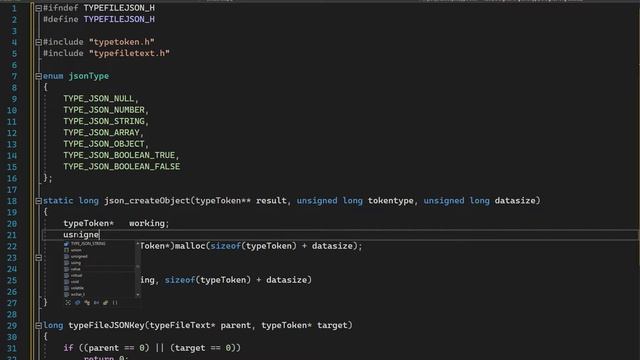Click line number 16 in the gutter
This screenshot has width=640, height=360.
pyautogui.click(x=11, y=178)
